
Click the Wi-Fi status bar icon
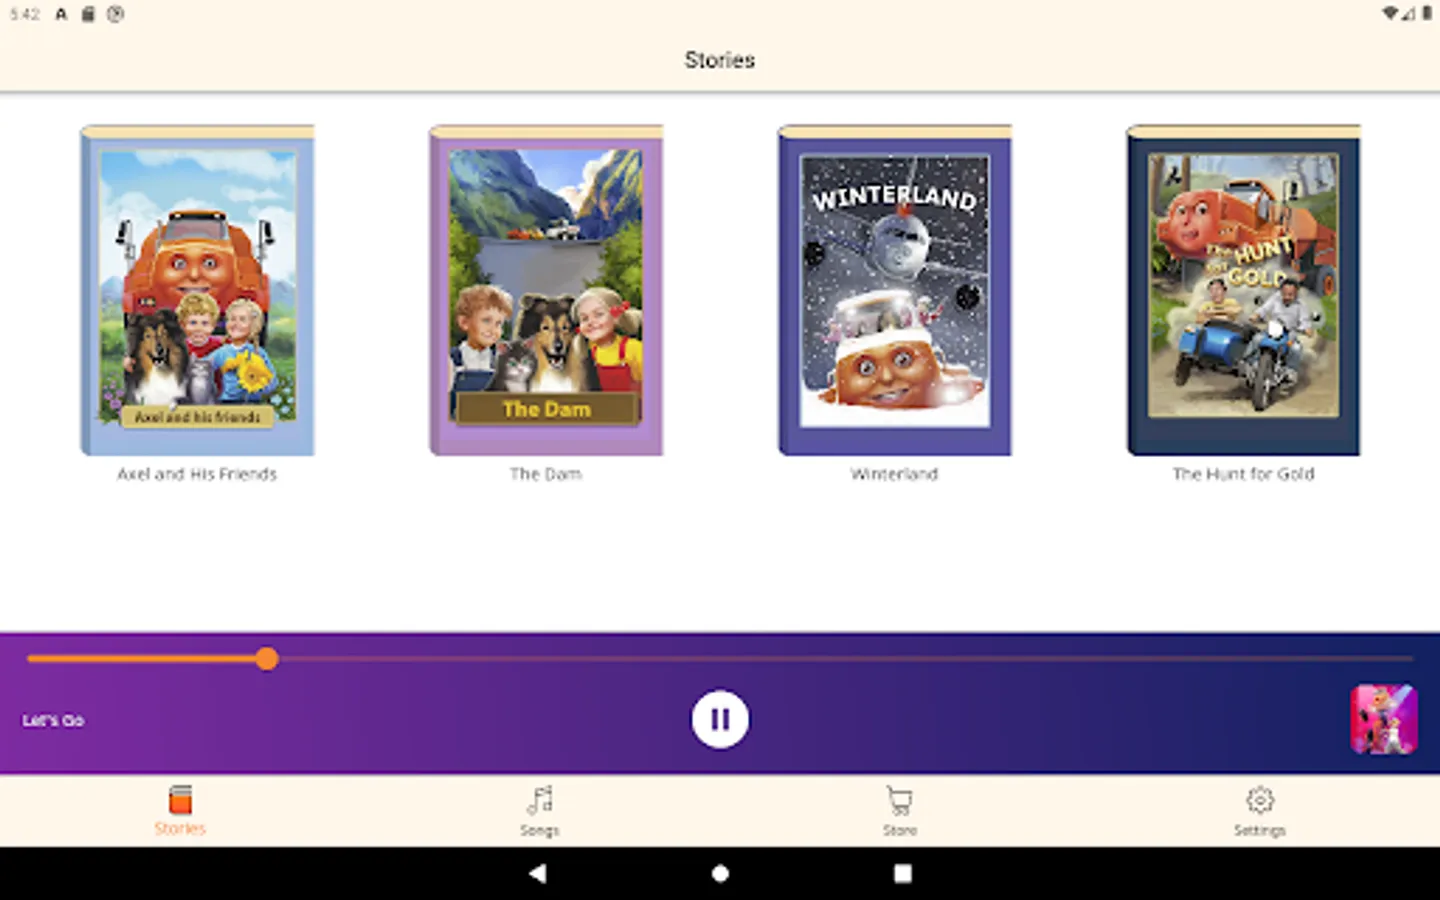pos(1390,14)
